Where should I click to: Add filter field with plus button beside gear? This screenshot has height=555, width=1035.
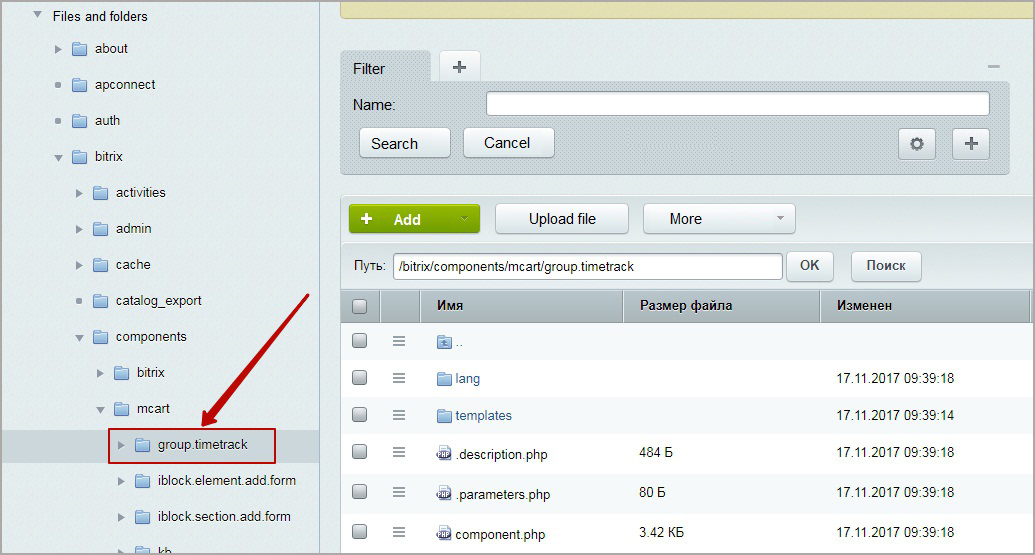coord(971,144)
